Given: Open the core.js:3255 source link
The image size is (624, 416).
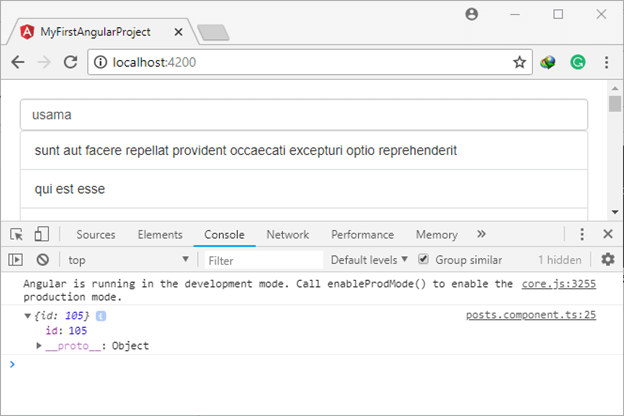Looking at the screenshot, I should [x=559, y=284].
